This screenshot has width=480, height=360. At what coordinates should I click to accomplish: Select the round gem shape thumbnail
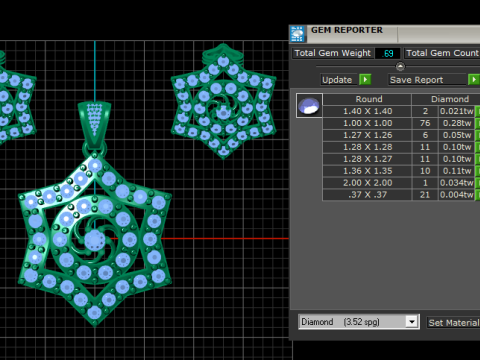pos(309,106)
